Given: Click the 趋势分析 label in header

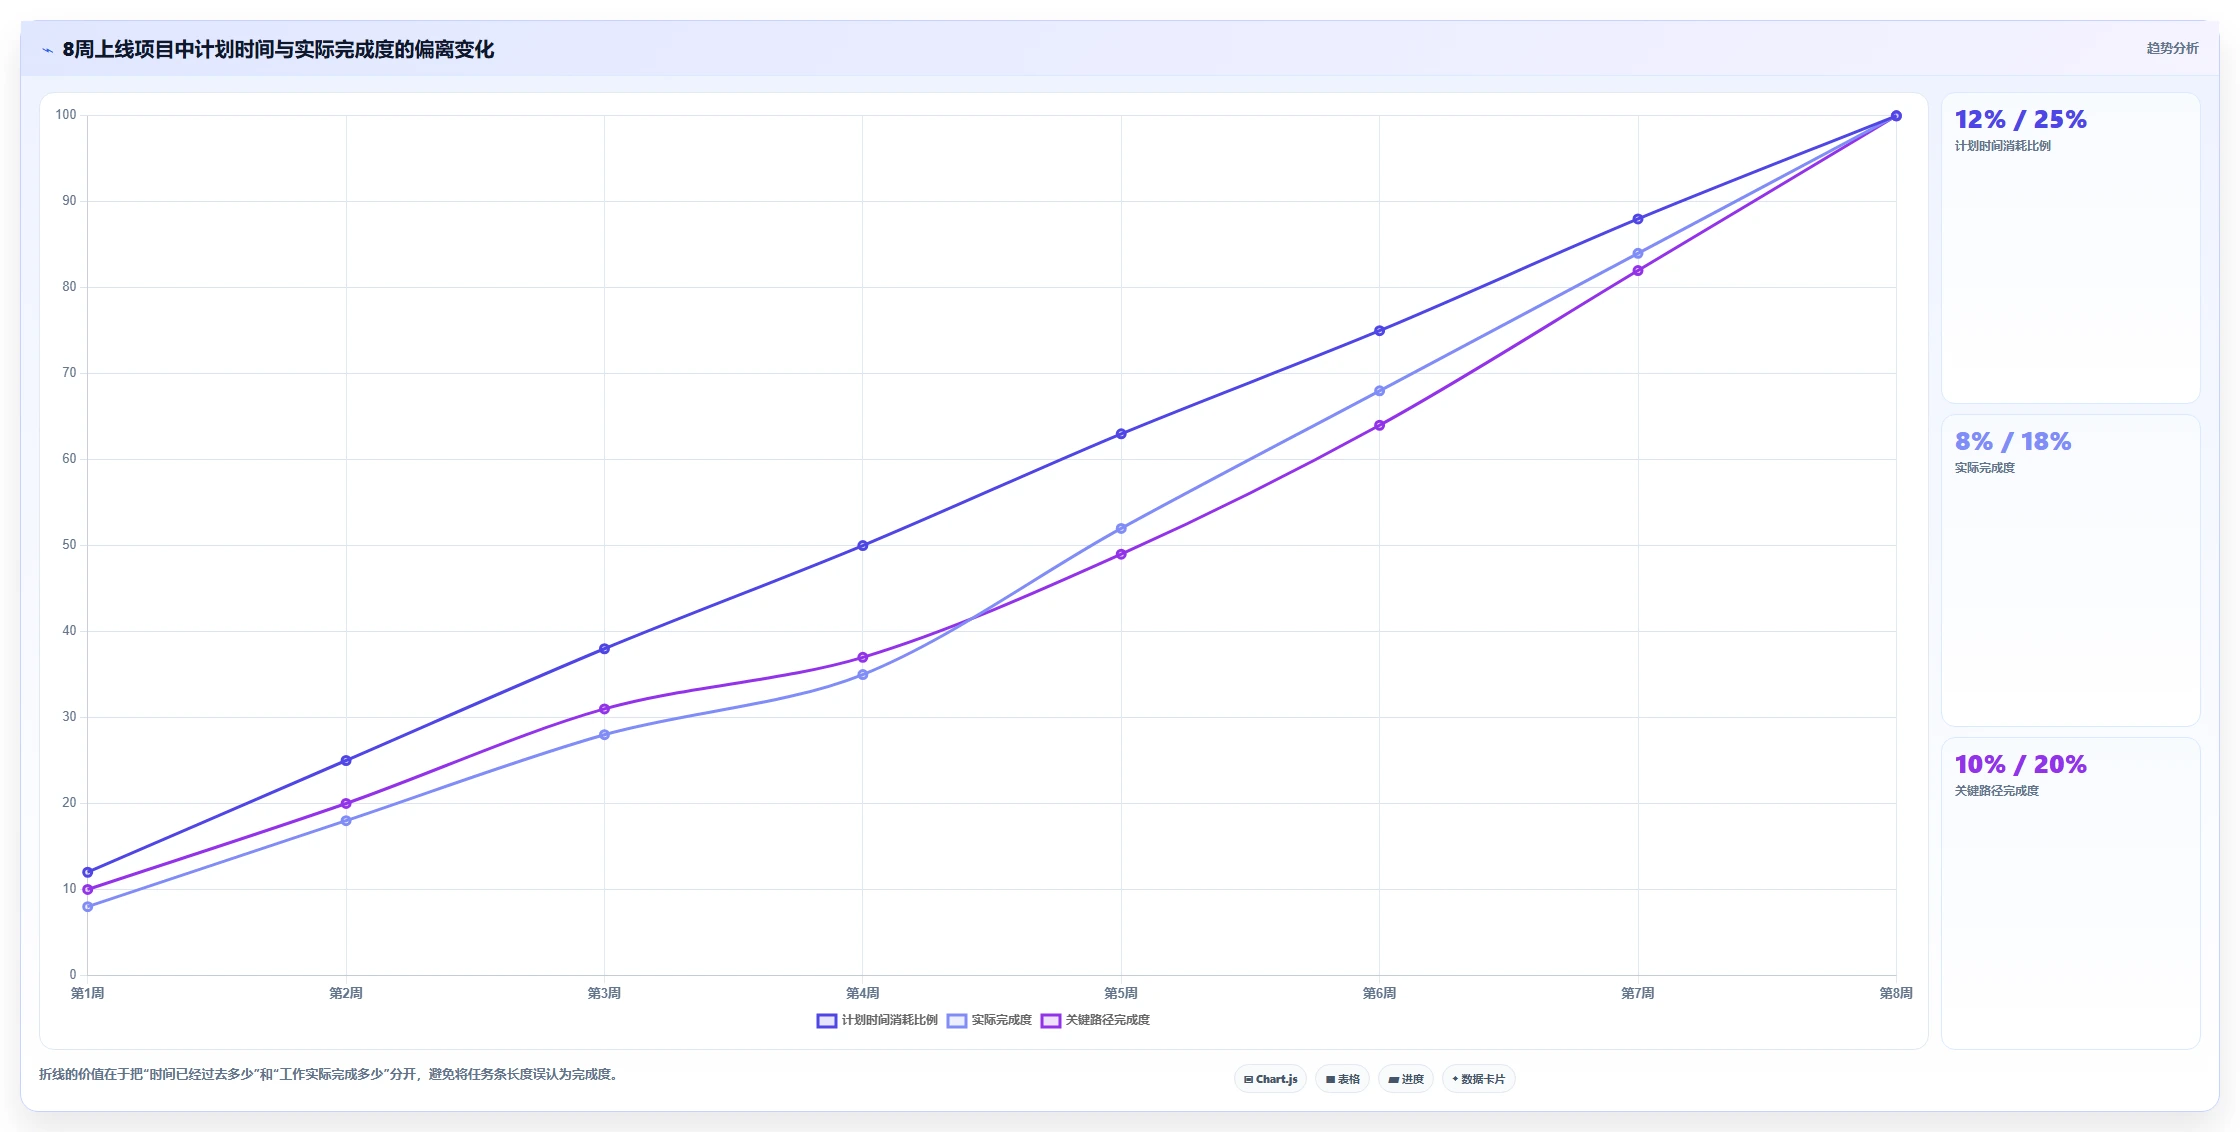Looking at the screenshot, I should tap(2172, 48).
